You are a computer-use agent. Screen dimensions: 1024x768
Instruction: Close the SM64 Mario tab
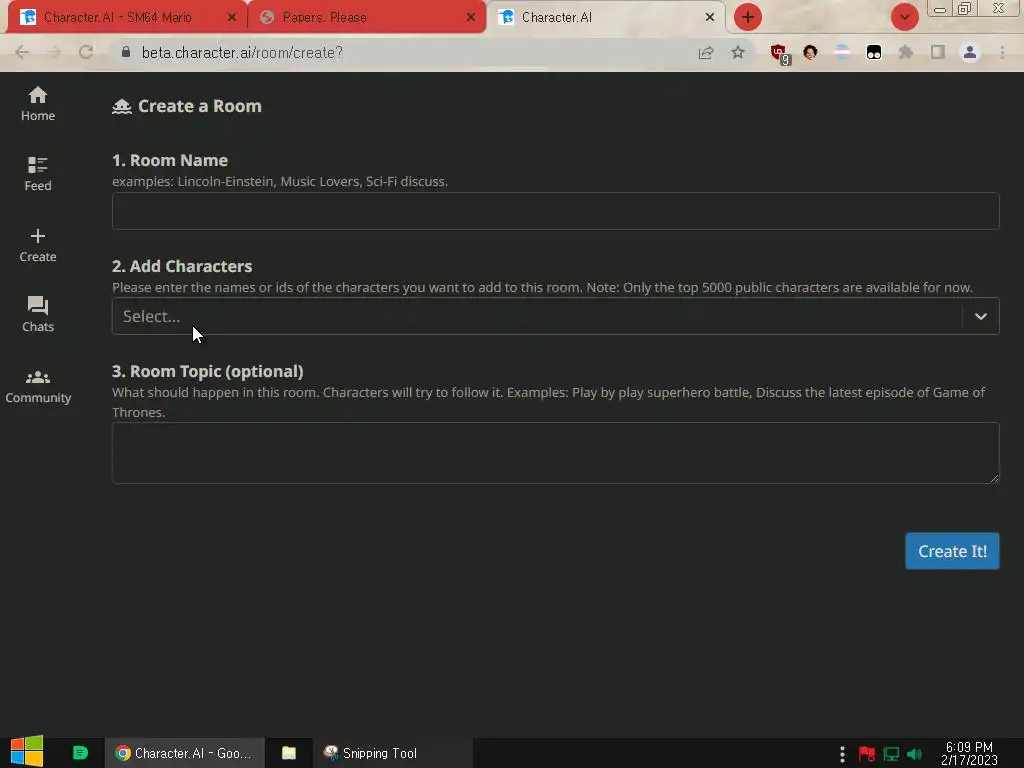point(232,18)
